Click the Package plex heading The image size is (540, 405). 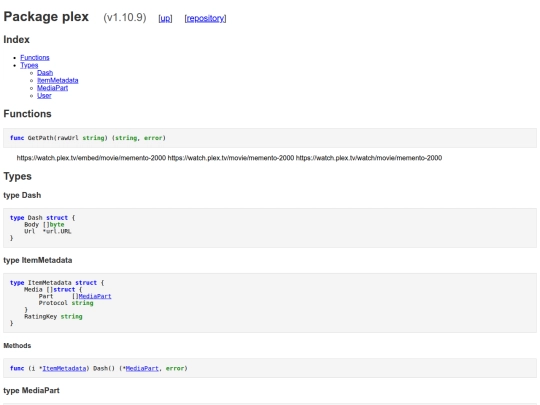tap(46, 17)
